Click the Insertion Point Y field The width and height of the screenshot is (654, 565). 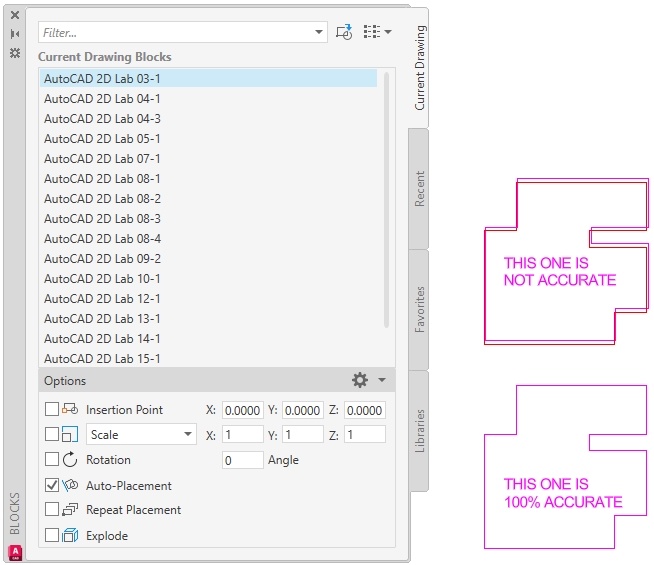302,410
